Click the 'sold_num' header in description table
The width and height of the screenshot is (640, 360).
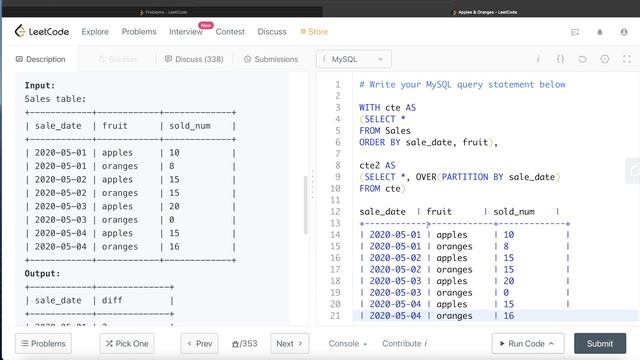(x=190, y=126)
